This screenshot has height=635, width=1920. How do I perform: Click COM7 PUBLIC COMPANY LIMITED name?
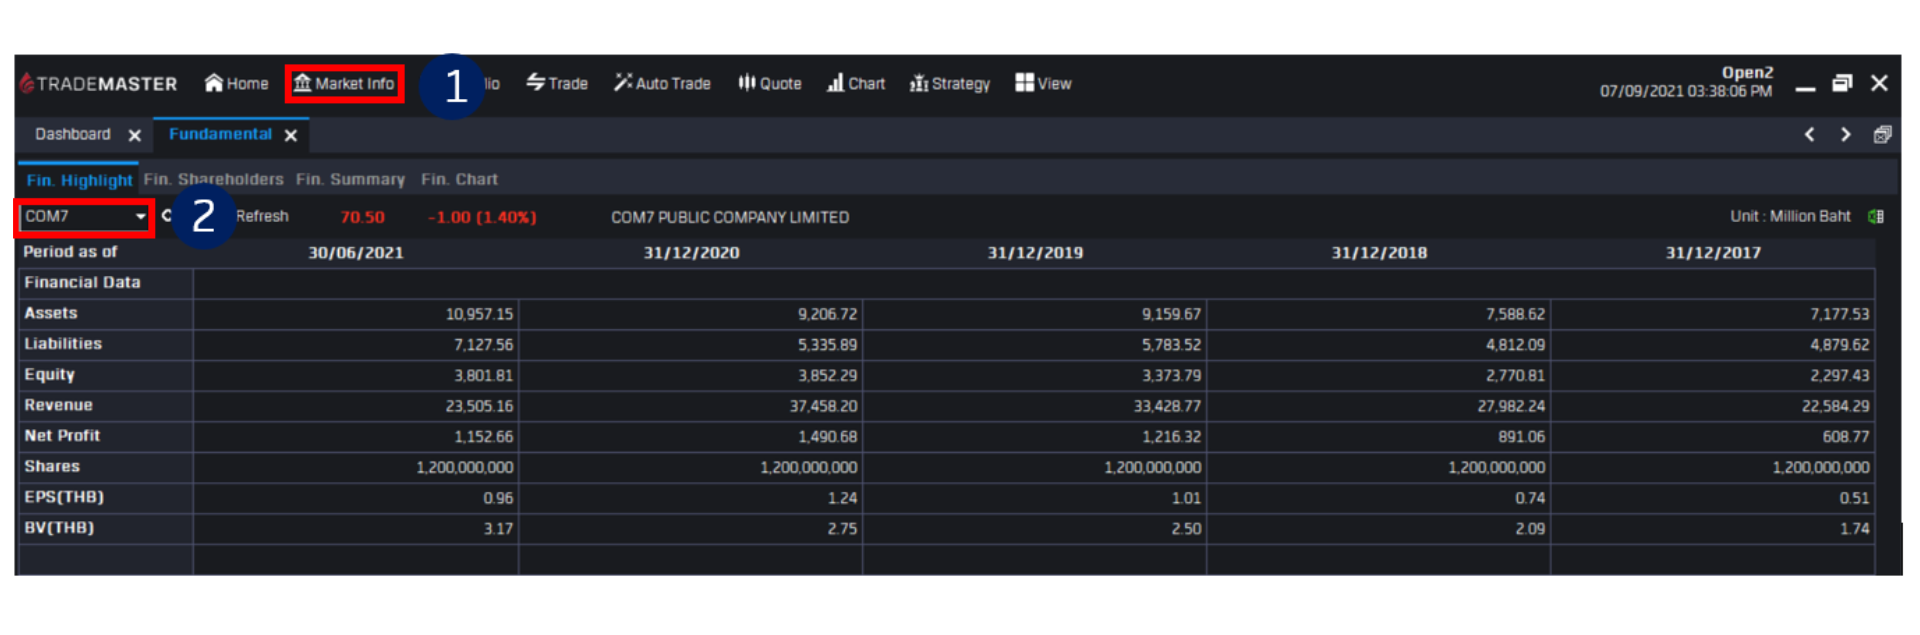730,217
